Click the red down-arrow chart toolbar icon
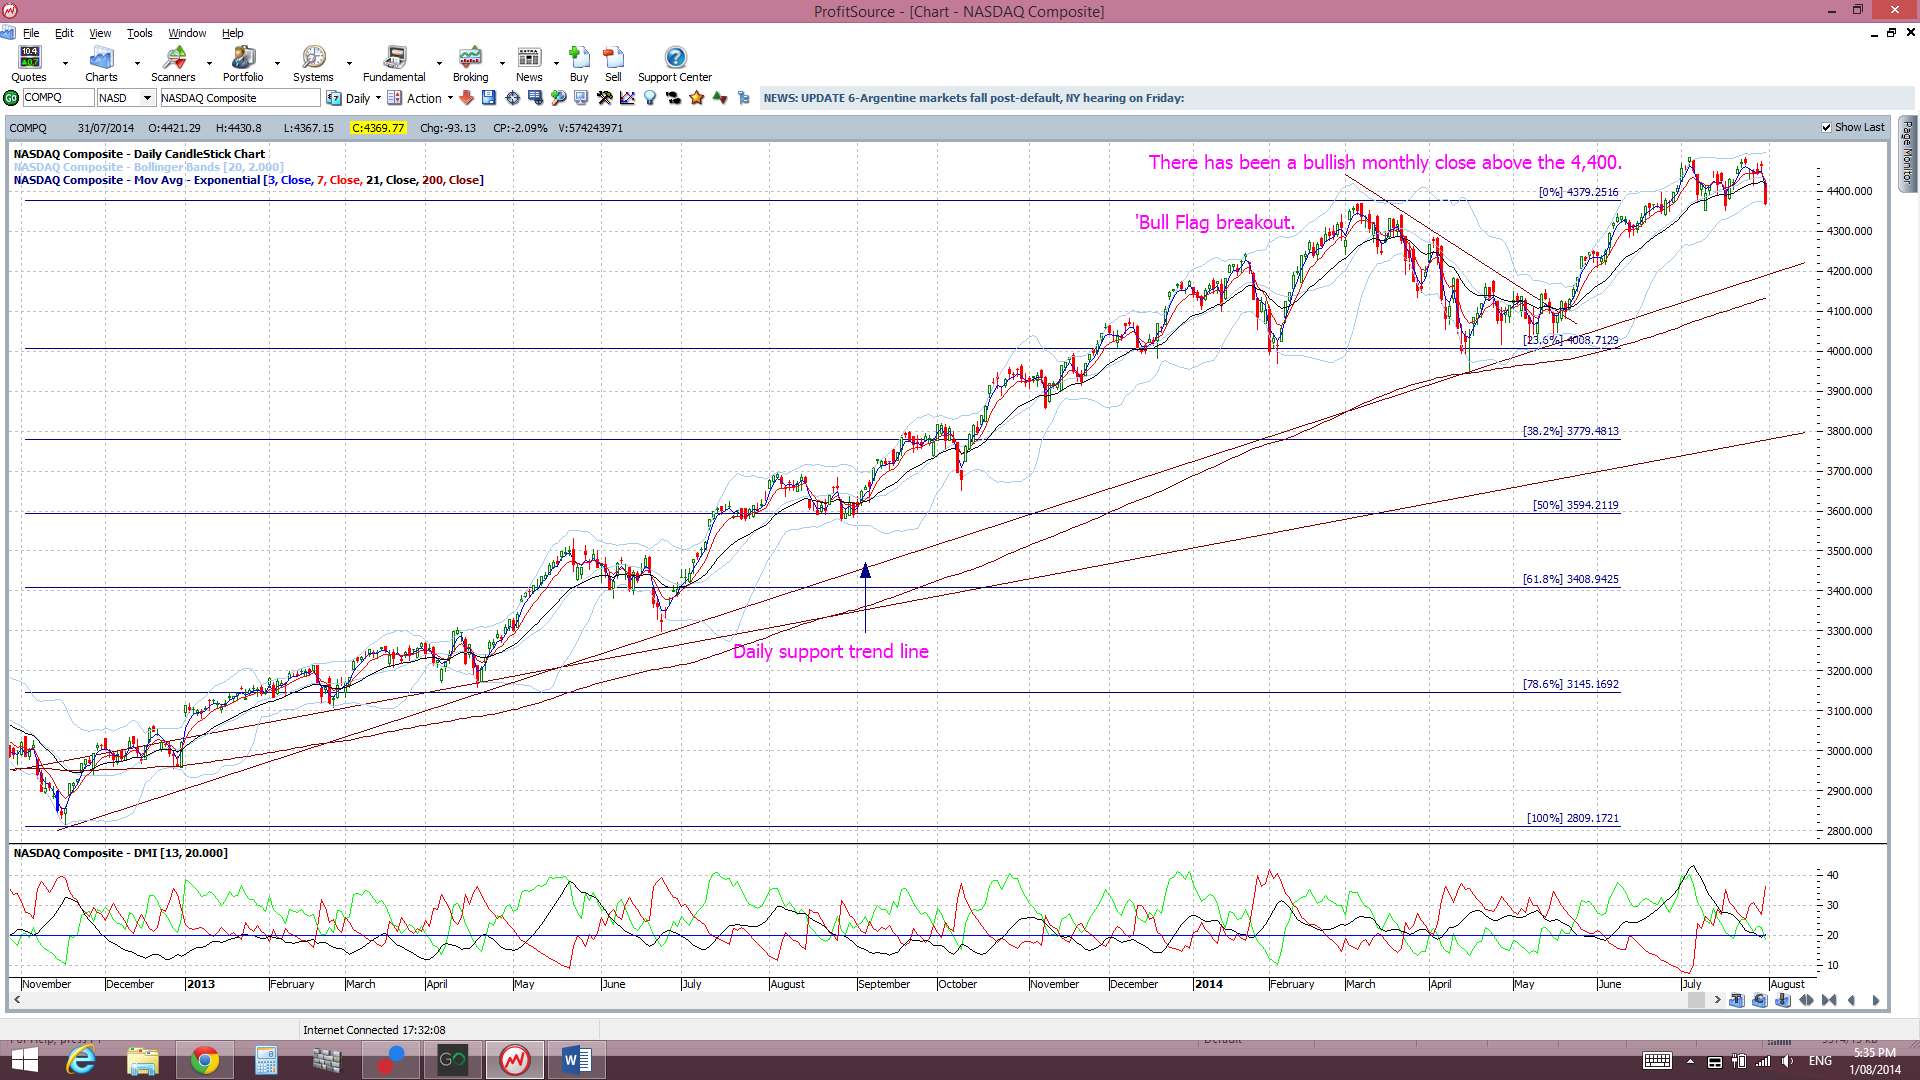This screenshot has width=1920, height=1080. pyautogui.click(x=466, y=98)
